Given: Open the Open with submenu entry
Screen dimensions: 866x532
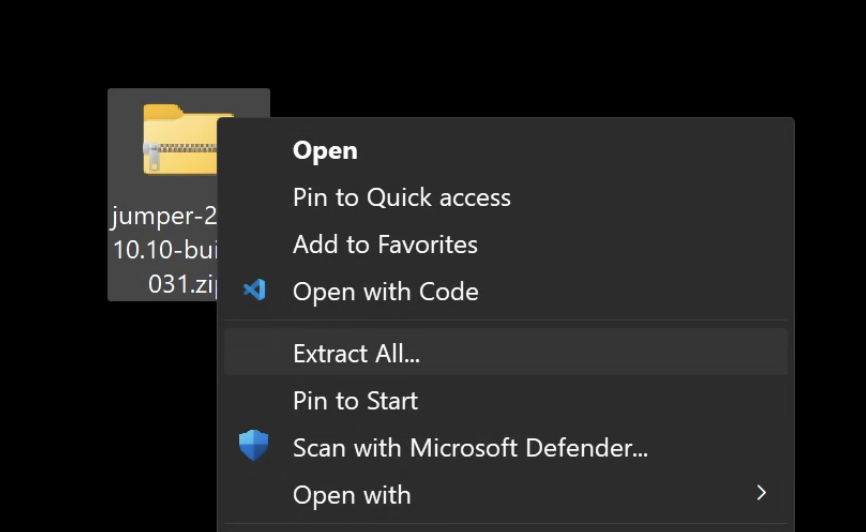Looking at the screenshot, I should 352,495.
